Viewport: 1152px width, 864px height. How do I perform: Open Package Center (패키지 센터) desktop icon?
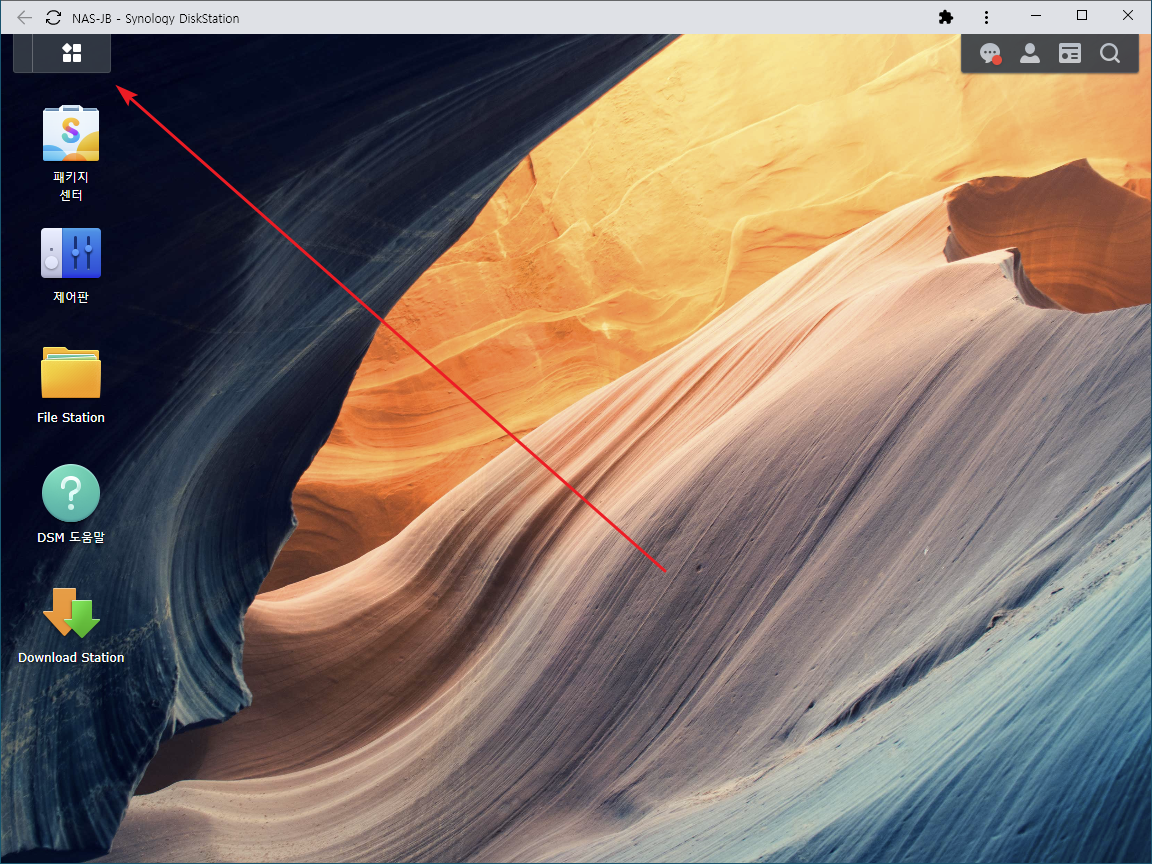click(71, 133)
